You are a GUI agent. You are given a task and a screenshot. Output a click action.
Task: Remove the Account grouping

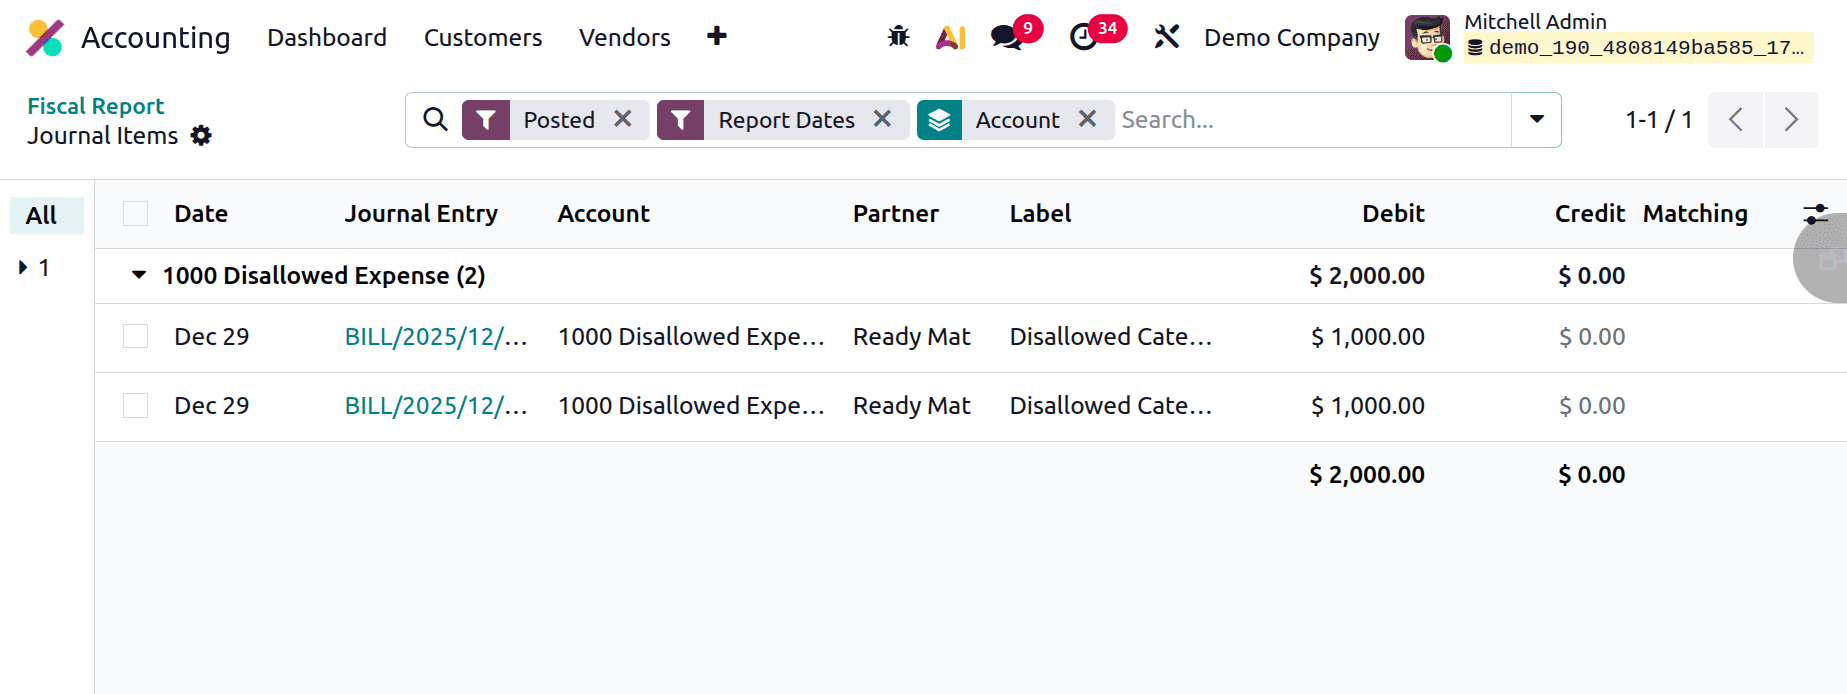1087,119
